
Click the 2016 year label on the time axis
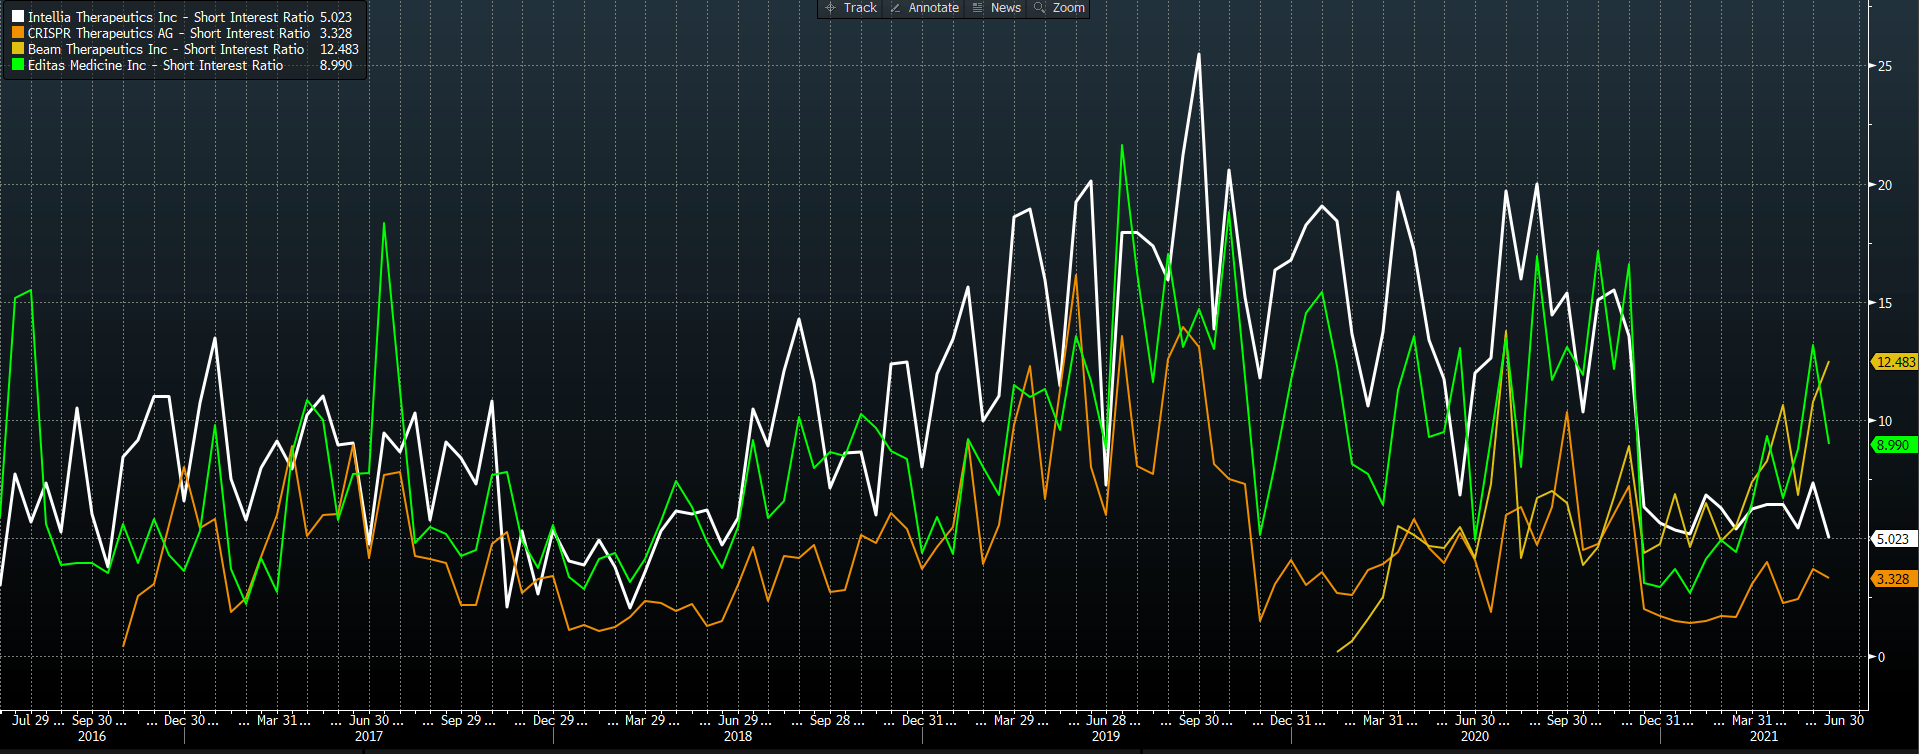[x=92, y=736]
